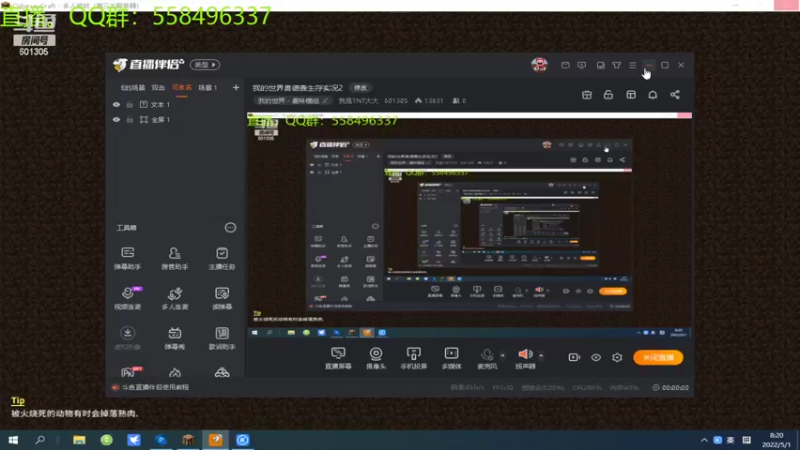Switch to 场景 1 scene tab

pos(208,88)
